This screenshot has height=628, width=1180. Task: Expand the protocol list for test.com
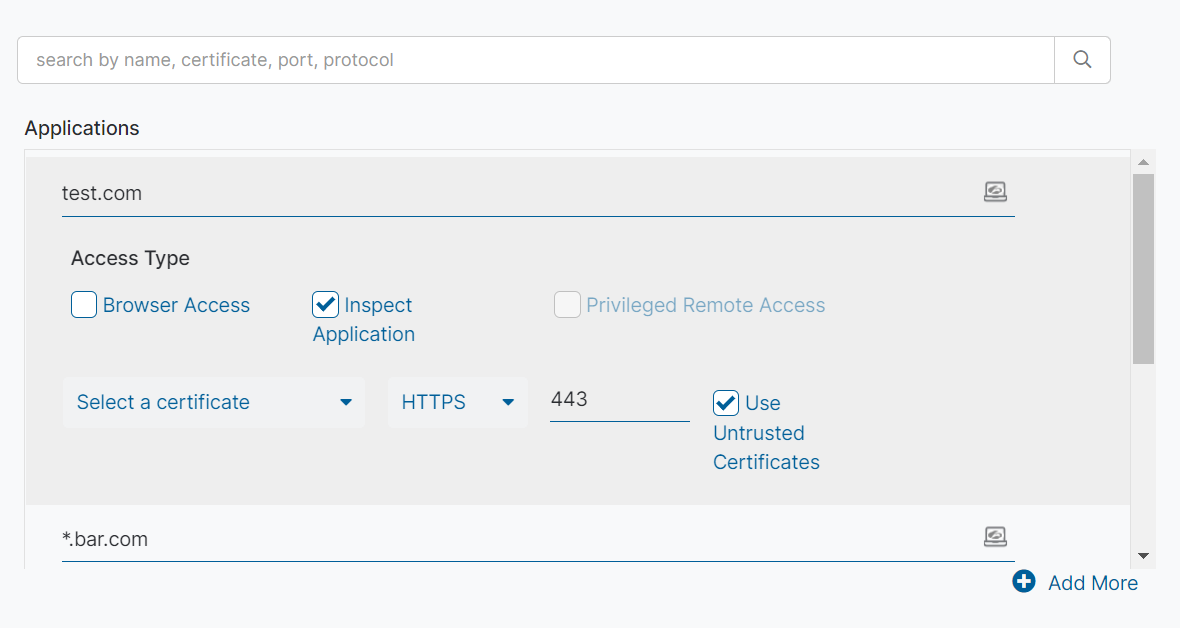(457, 402)
